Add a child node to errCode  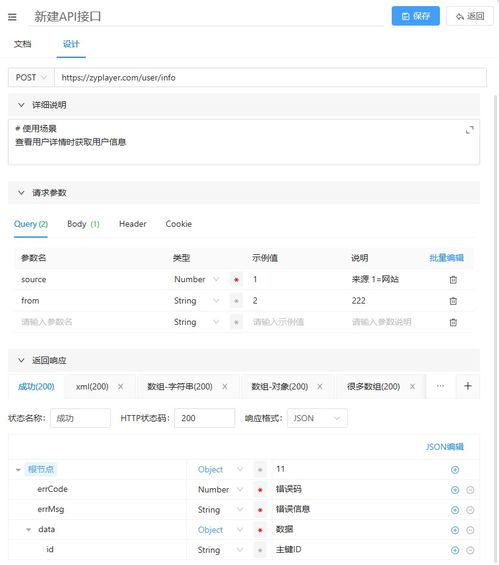click(455, 490)
